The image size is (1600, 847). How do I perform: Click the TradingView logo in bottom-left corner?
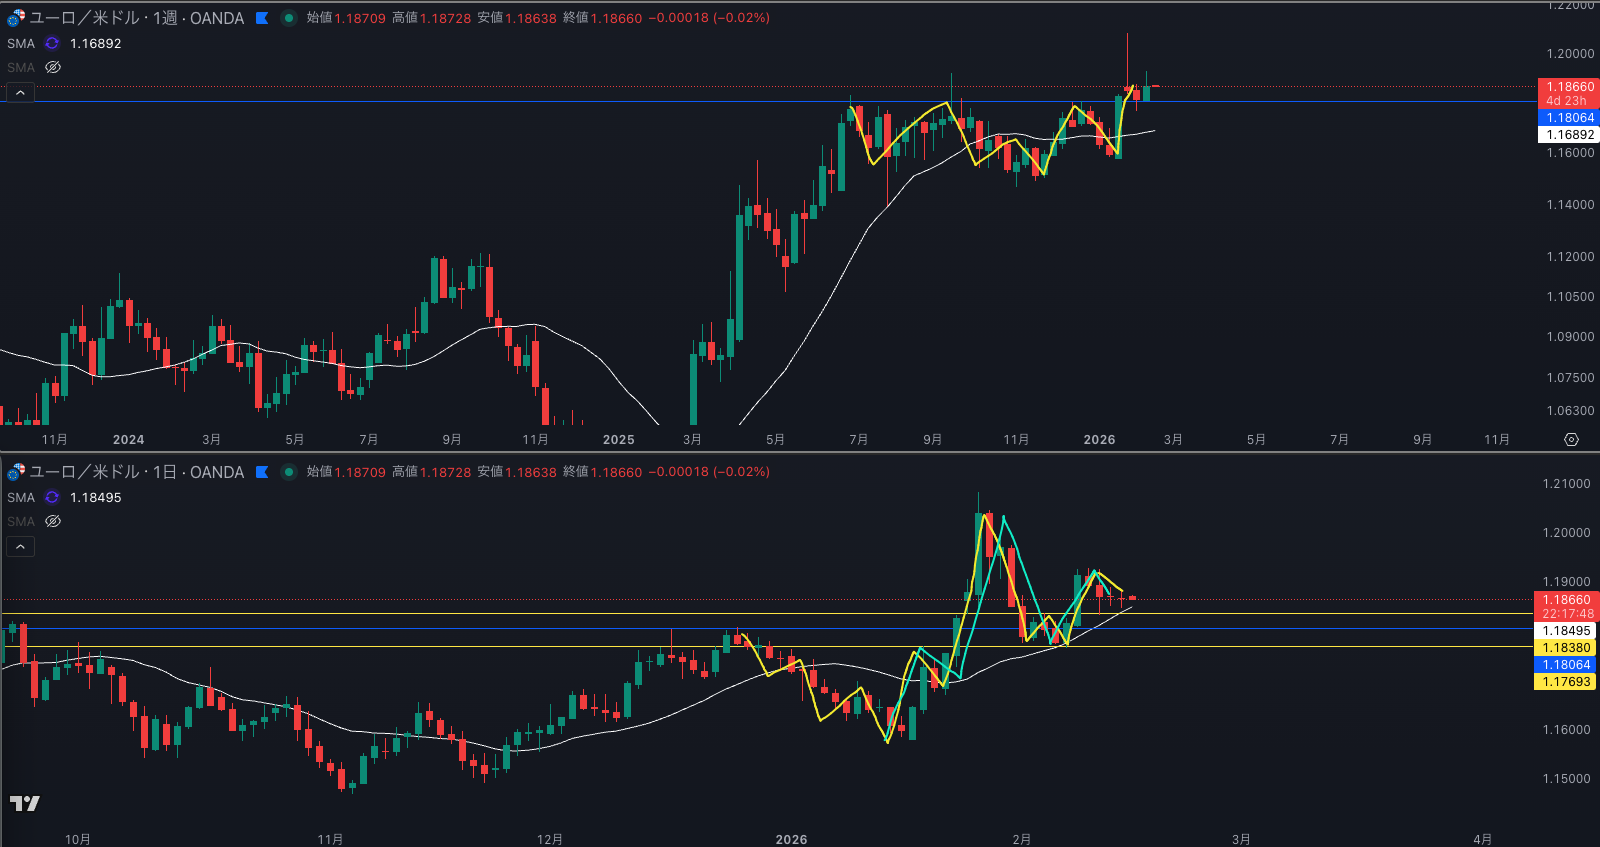coord(25,803)
